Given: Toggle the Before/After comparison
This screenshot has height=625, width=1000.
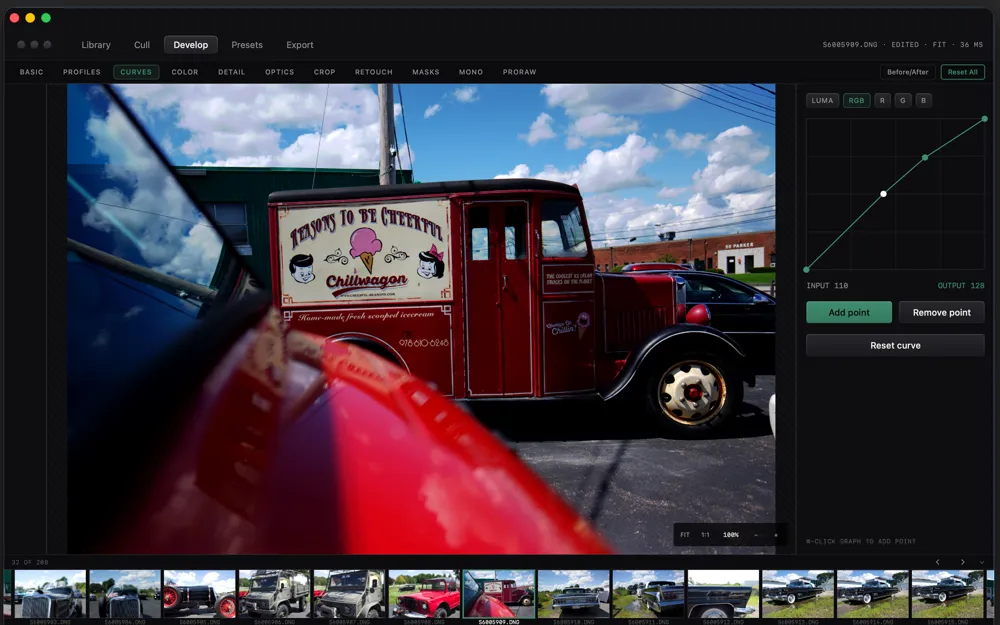Looking at the screenshot, I should point(907,72).
